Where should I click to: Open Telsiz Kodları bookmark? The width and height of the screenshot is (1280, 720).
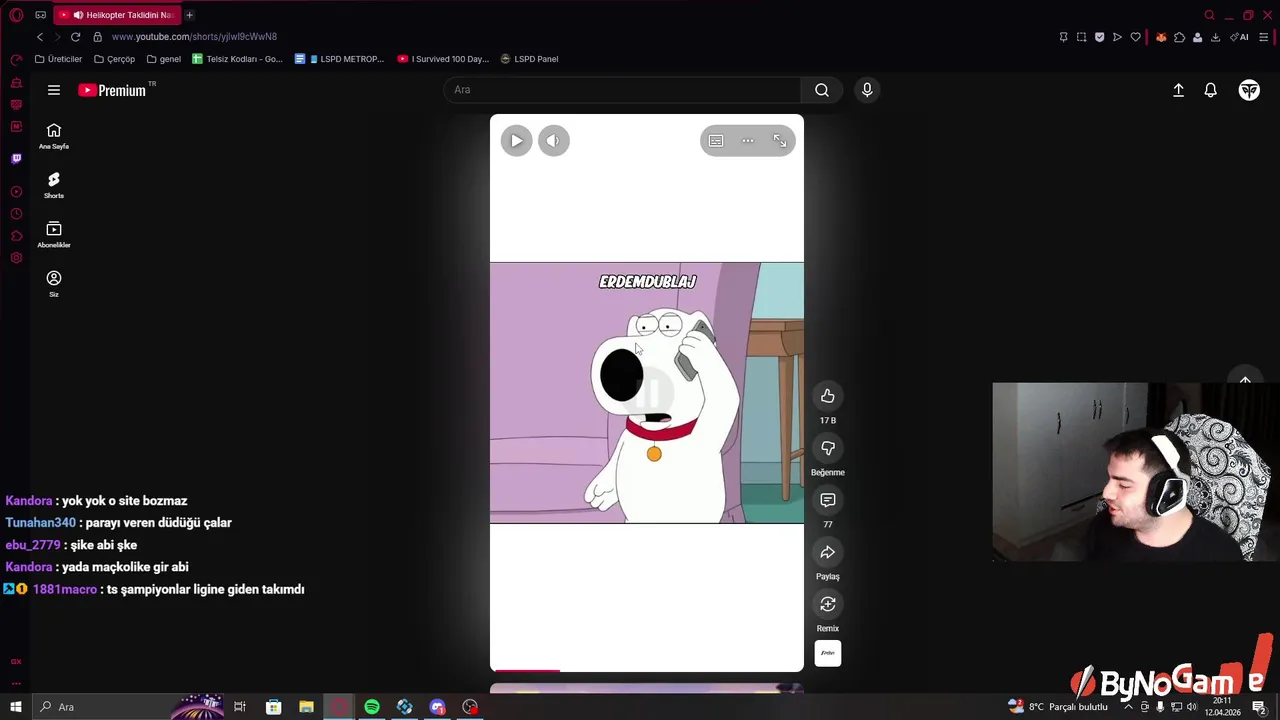coord(238,59)
